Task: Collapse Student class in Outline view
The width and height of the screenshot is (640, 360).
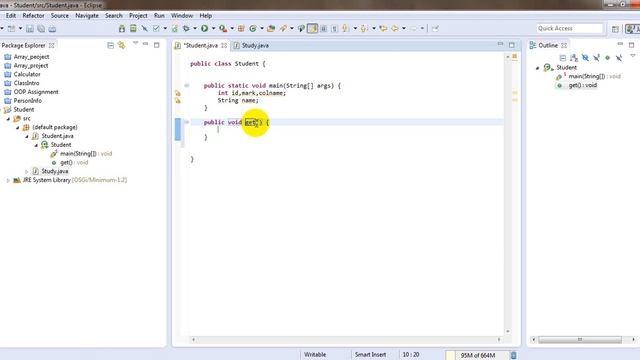Action: coord(538,68)
